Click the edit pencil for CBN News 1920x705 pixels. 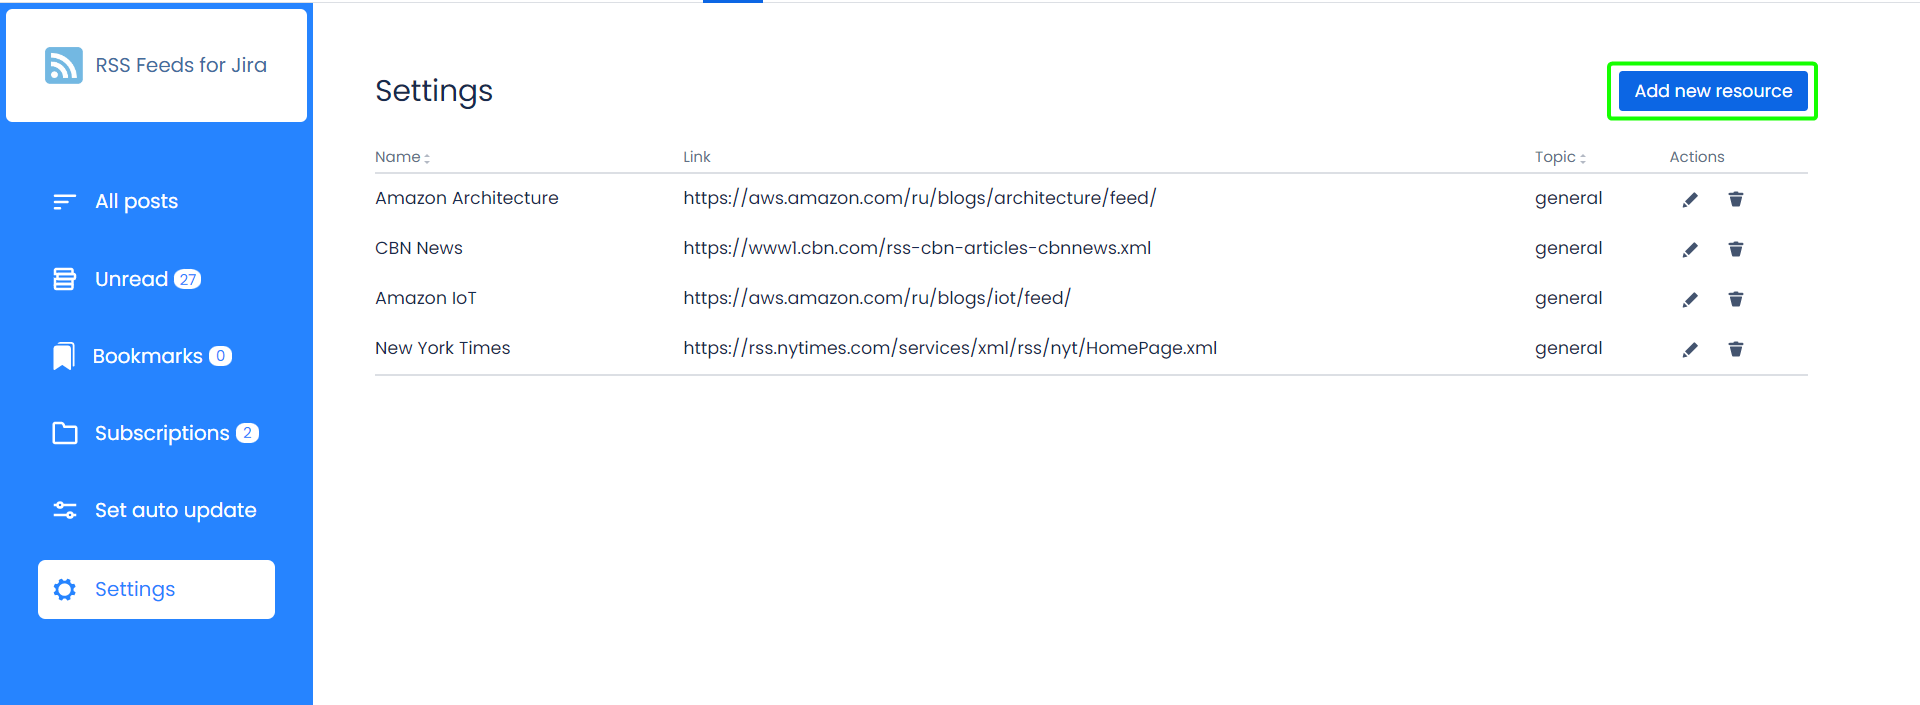coord(1690,249)
